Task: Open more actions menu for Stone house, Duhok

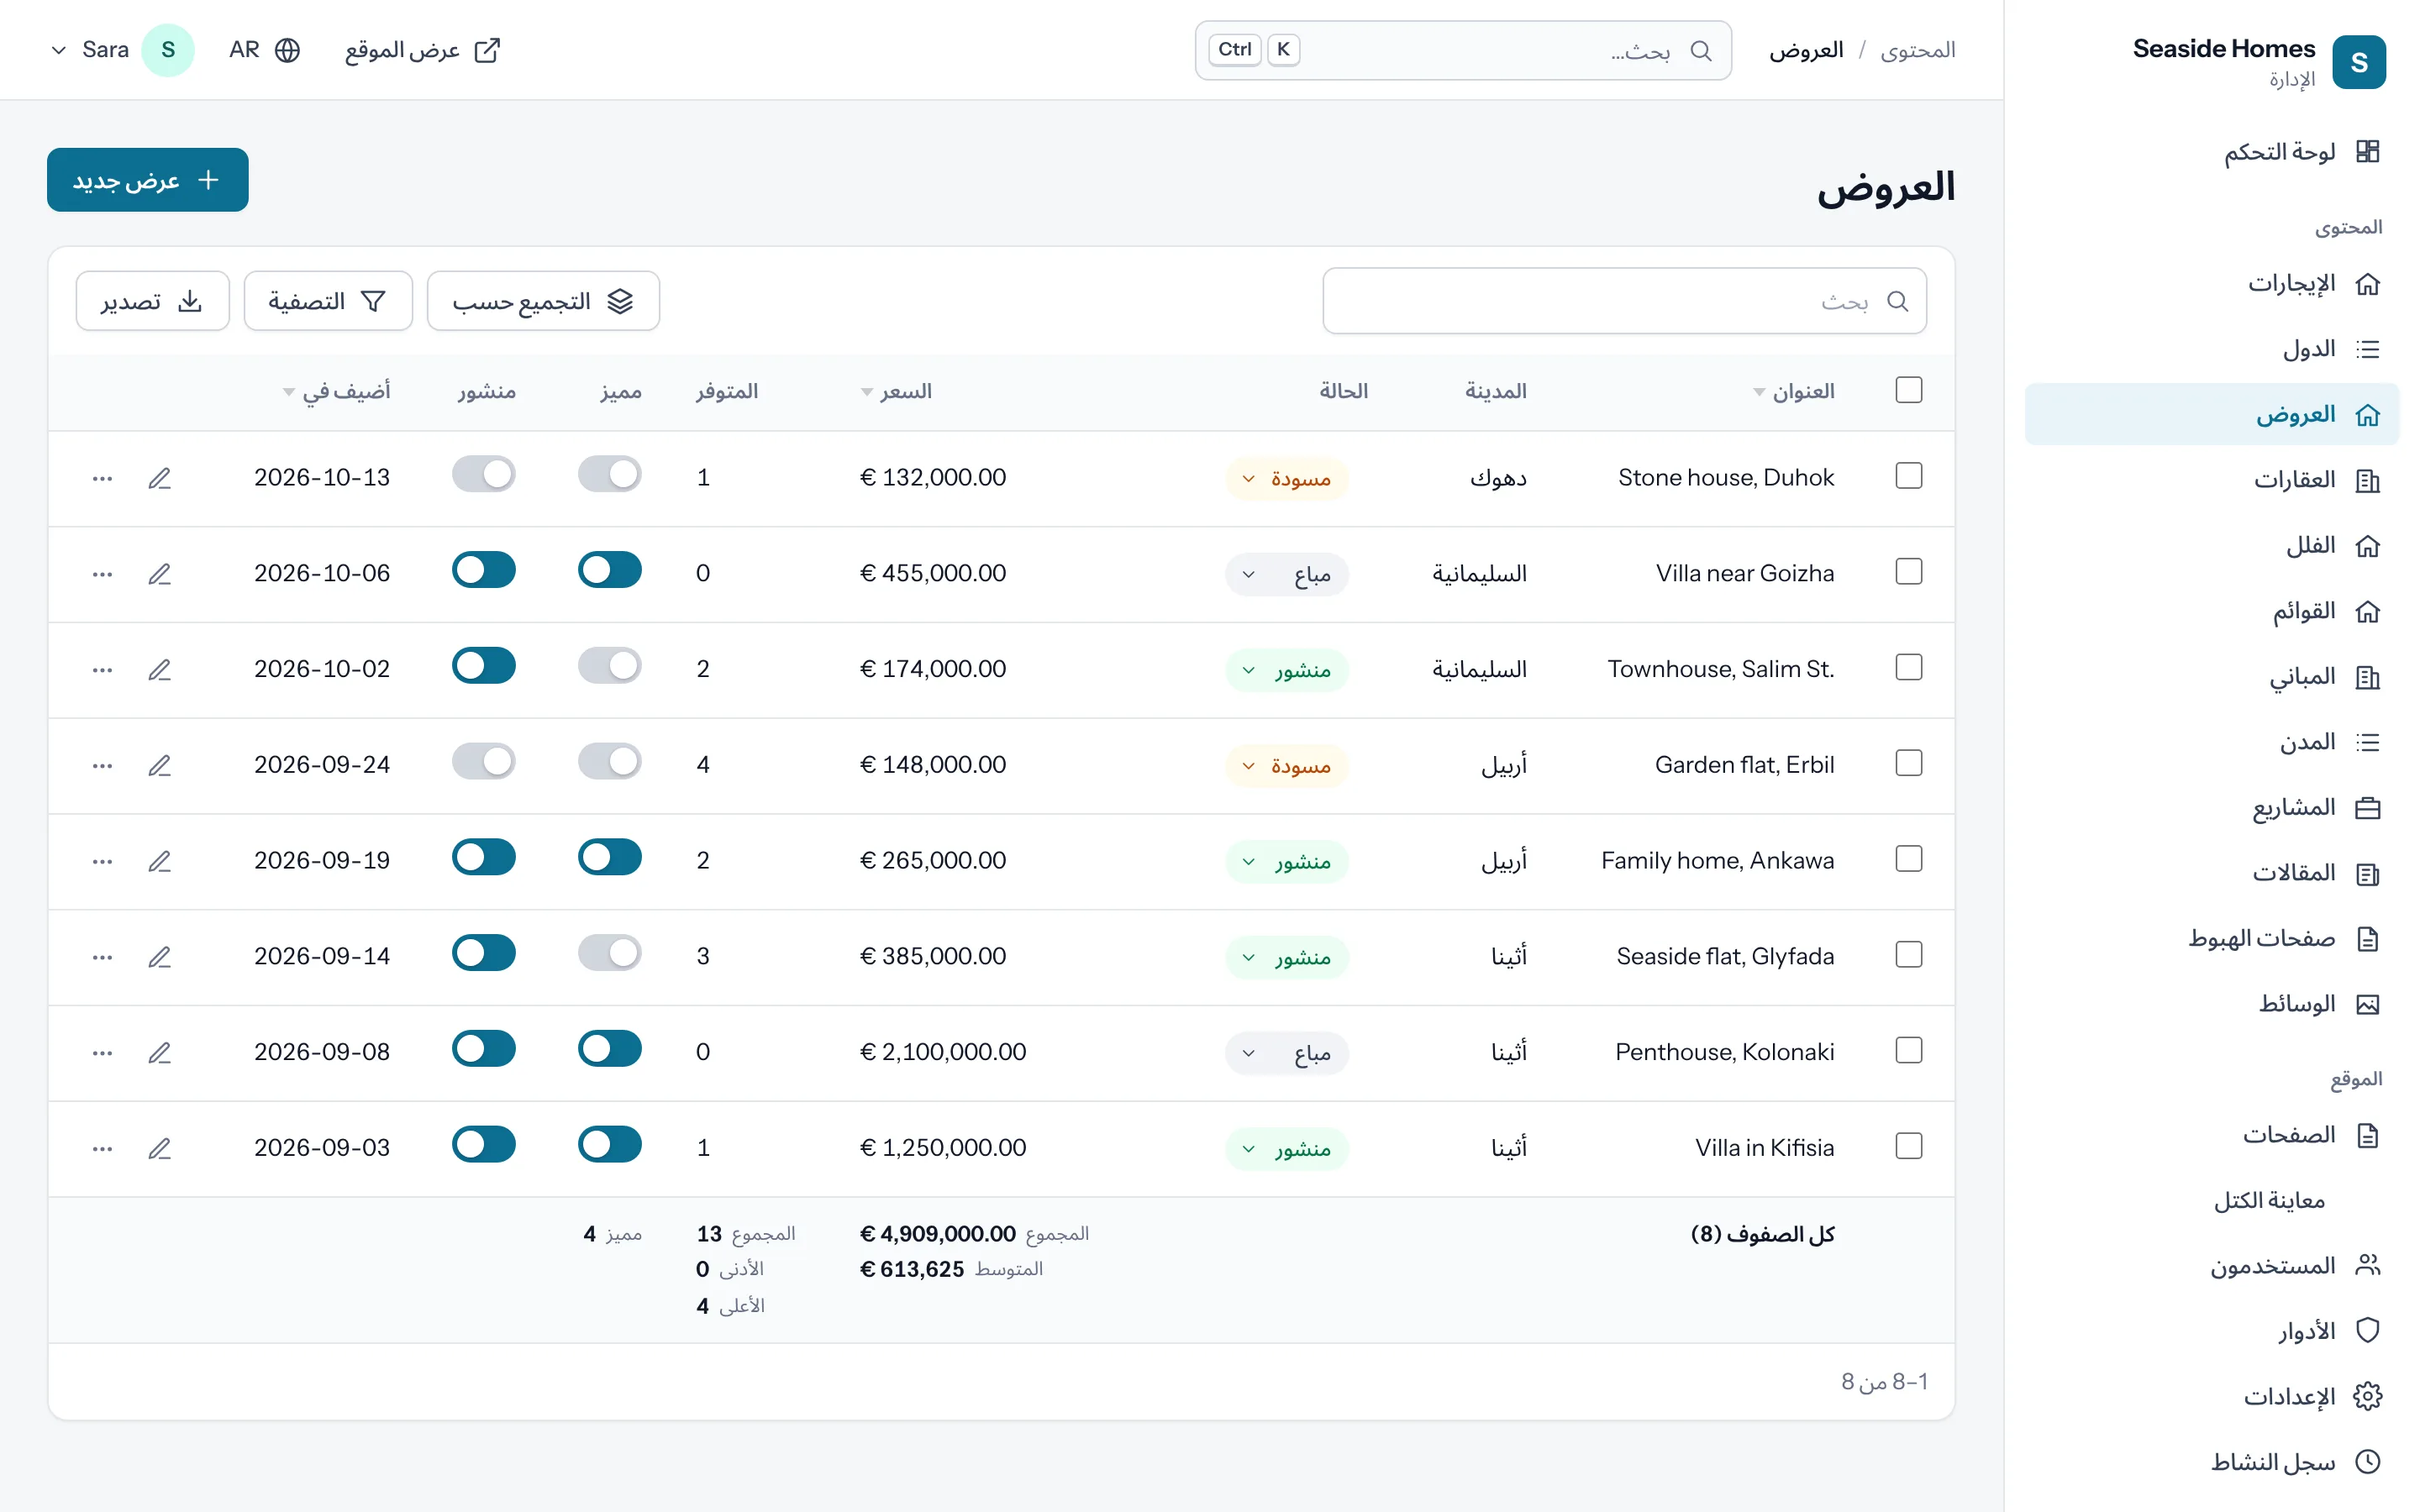Action: coord(102,478)
